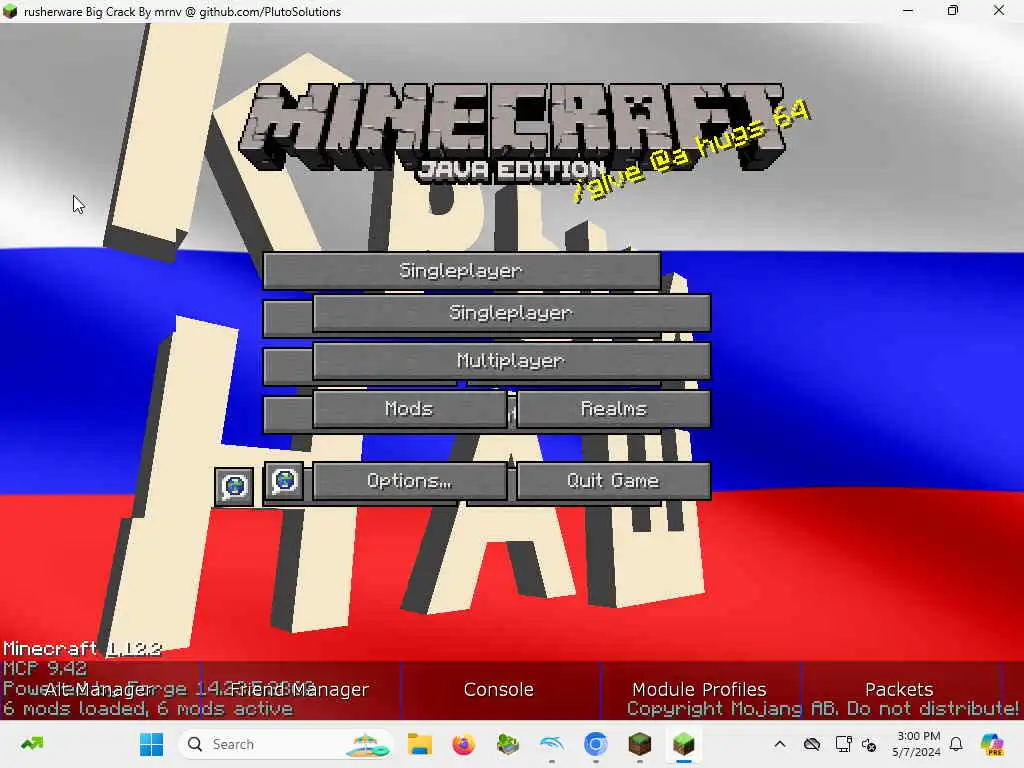Open the Options... screen
This screenshot has width=1024, height=768.
(x=409, y=481)
